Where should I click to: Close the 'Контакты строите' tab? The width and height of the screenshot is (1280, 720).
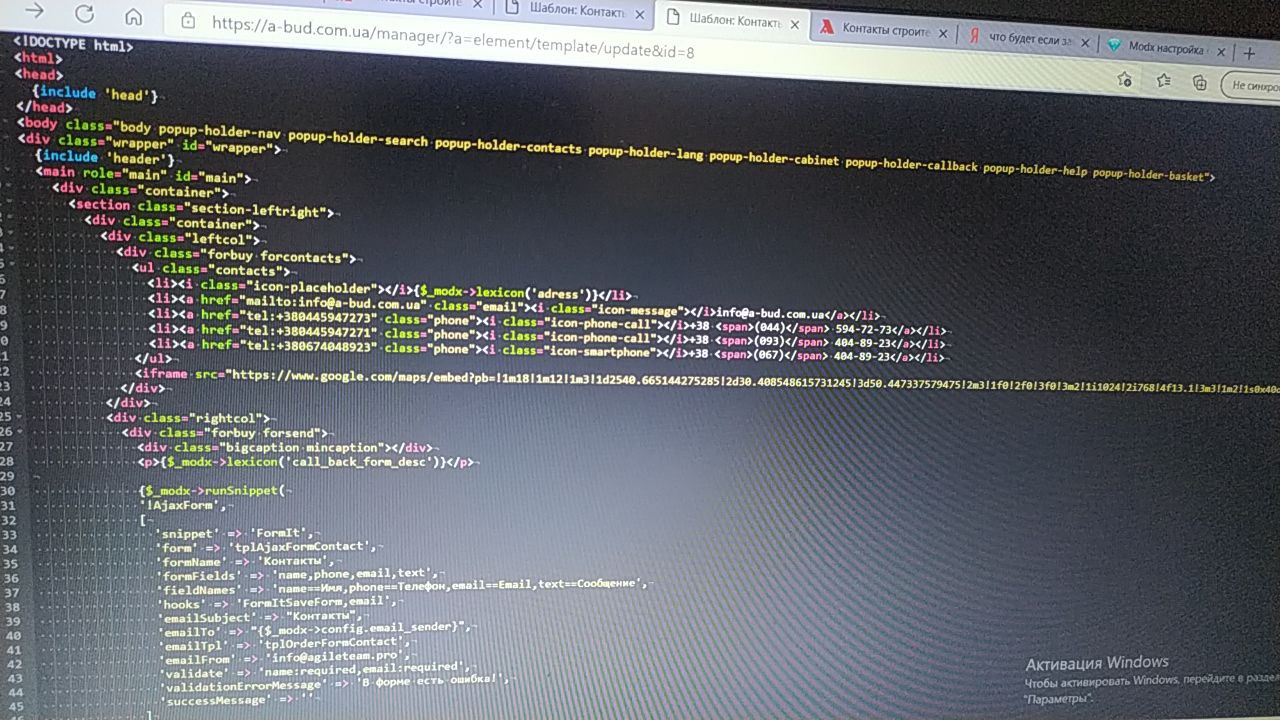[943, 34]
